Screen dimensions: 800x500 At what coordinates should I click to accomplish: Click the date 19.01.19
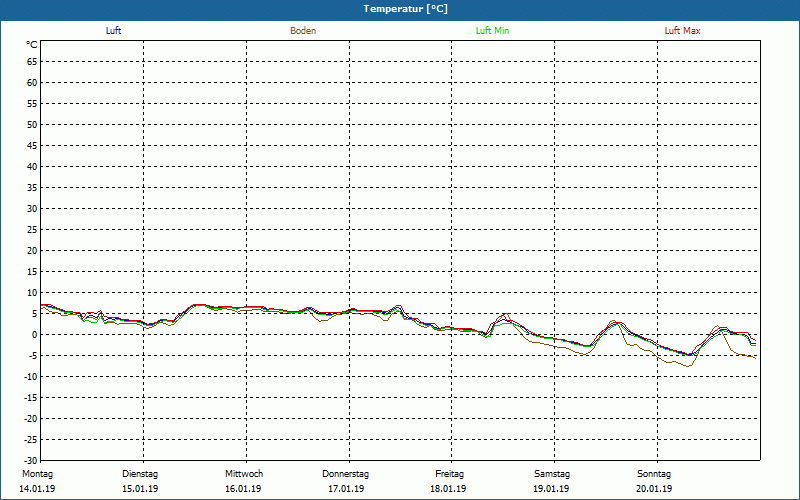click(551, 489)
